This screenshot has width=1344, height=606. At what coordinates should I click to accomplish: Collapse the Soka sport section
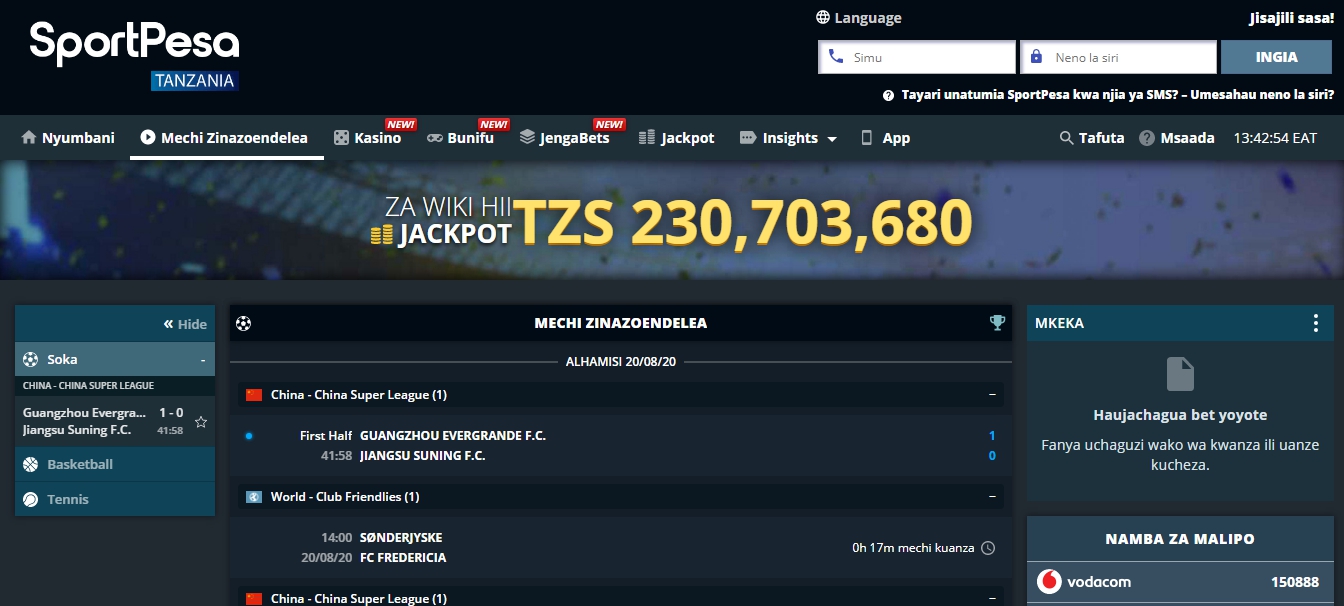(x=115, y=359)
